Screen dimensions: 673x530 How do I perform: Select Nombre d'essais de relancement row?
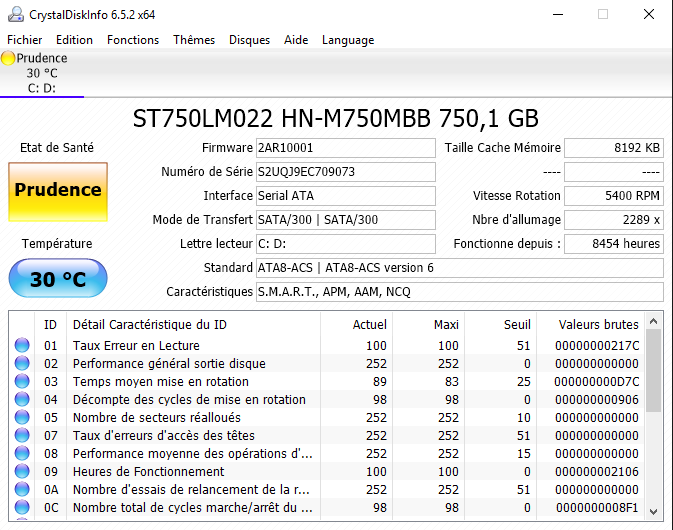tap(327, 490)
